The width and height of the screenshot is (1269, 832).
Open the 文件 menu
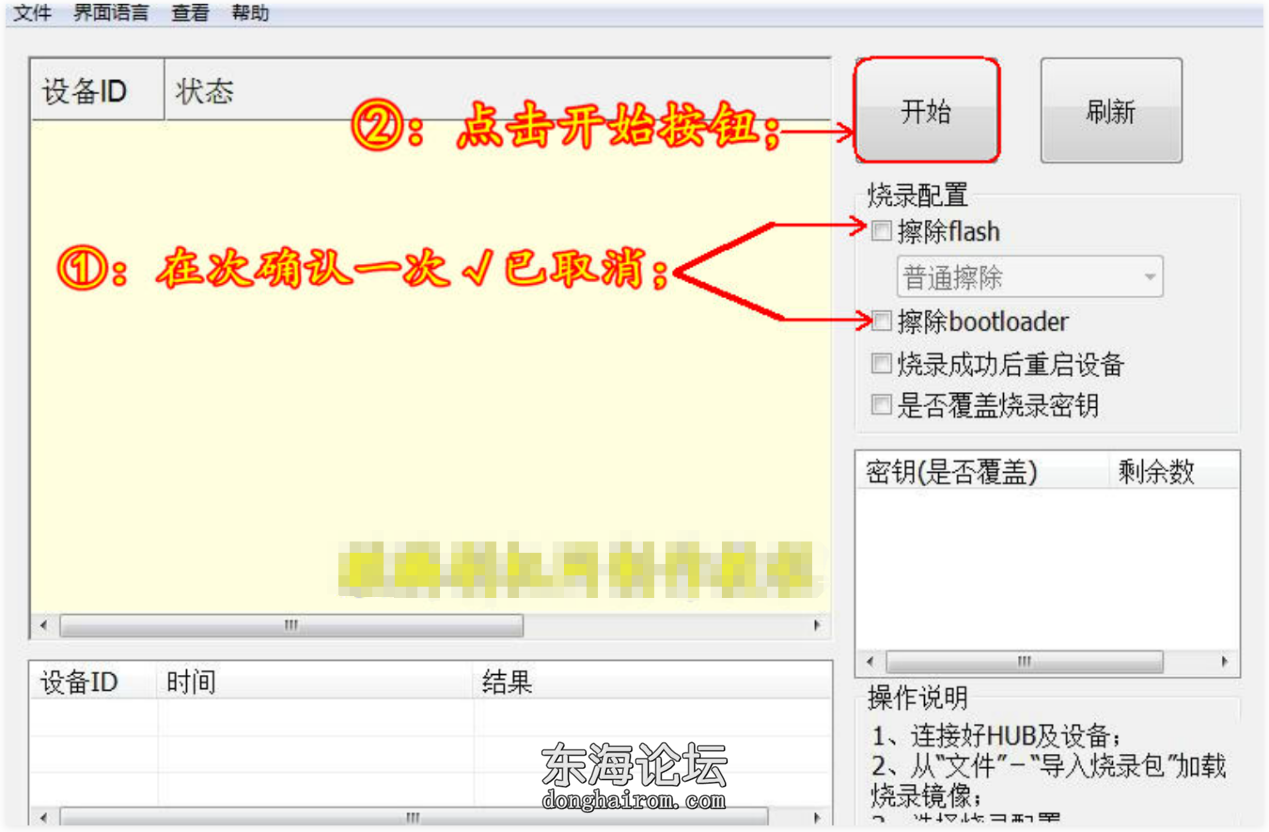point(31,14)
